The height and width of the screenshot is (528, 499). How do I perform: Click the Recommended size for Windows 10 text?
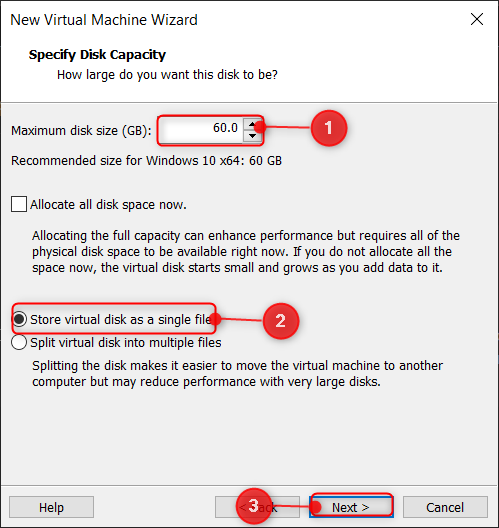tap(146, 161)
